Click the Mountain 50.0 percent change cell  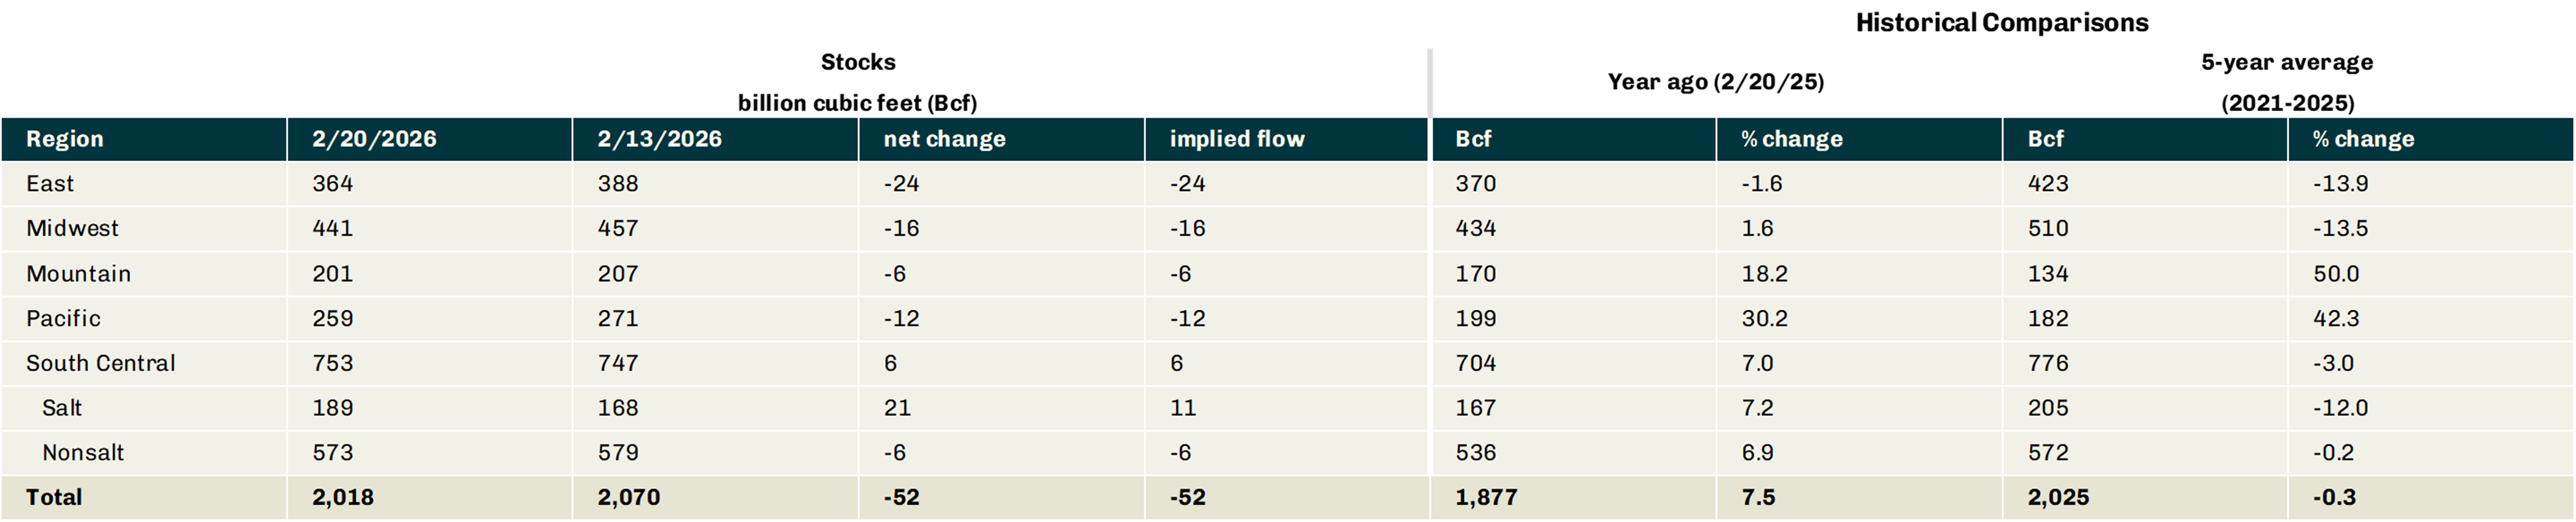2336,274
